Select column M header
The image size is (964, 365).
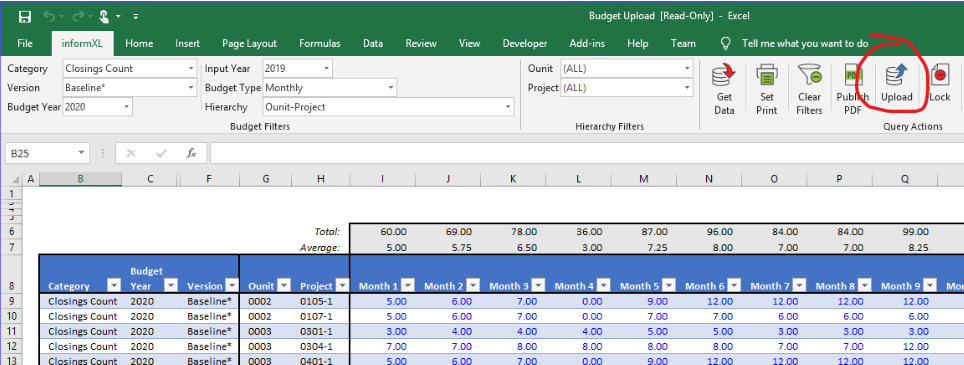coord(644,179)
